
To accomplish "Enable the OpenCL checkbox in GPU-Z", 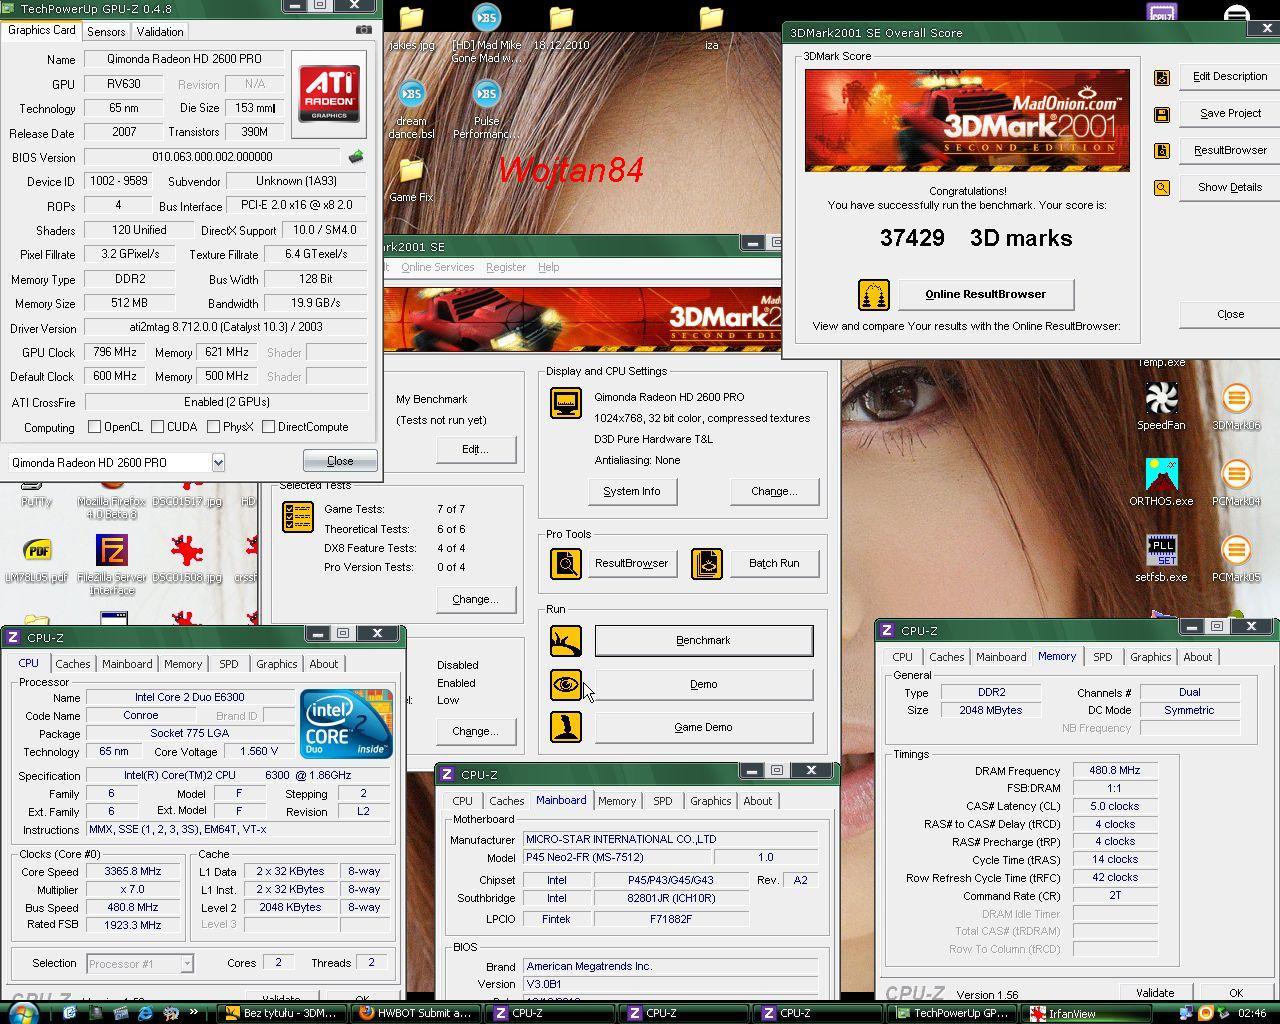I will coord(94,427).
